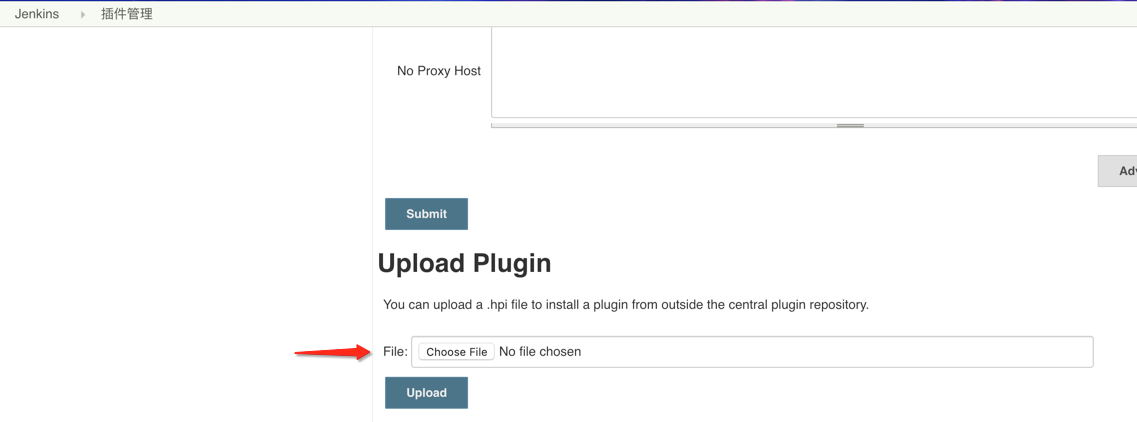The width and height of the screenshot is (1137, 422).
Task: Open the Choose File picker button
Action: click(x=457, y=352)
